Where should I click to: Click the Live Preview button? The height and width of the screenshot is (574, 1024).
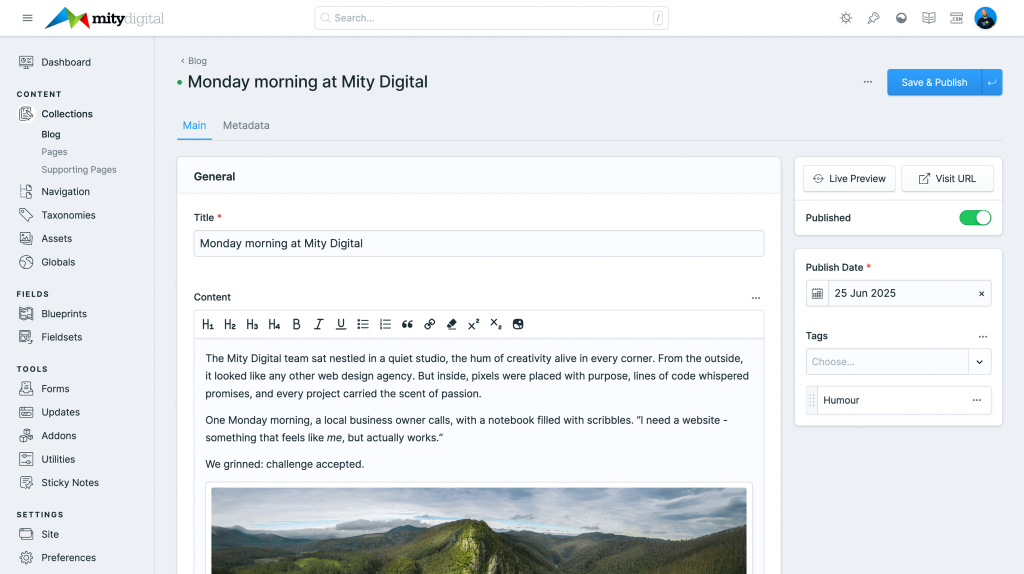click(849, 178)
